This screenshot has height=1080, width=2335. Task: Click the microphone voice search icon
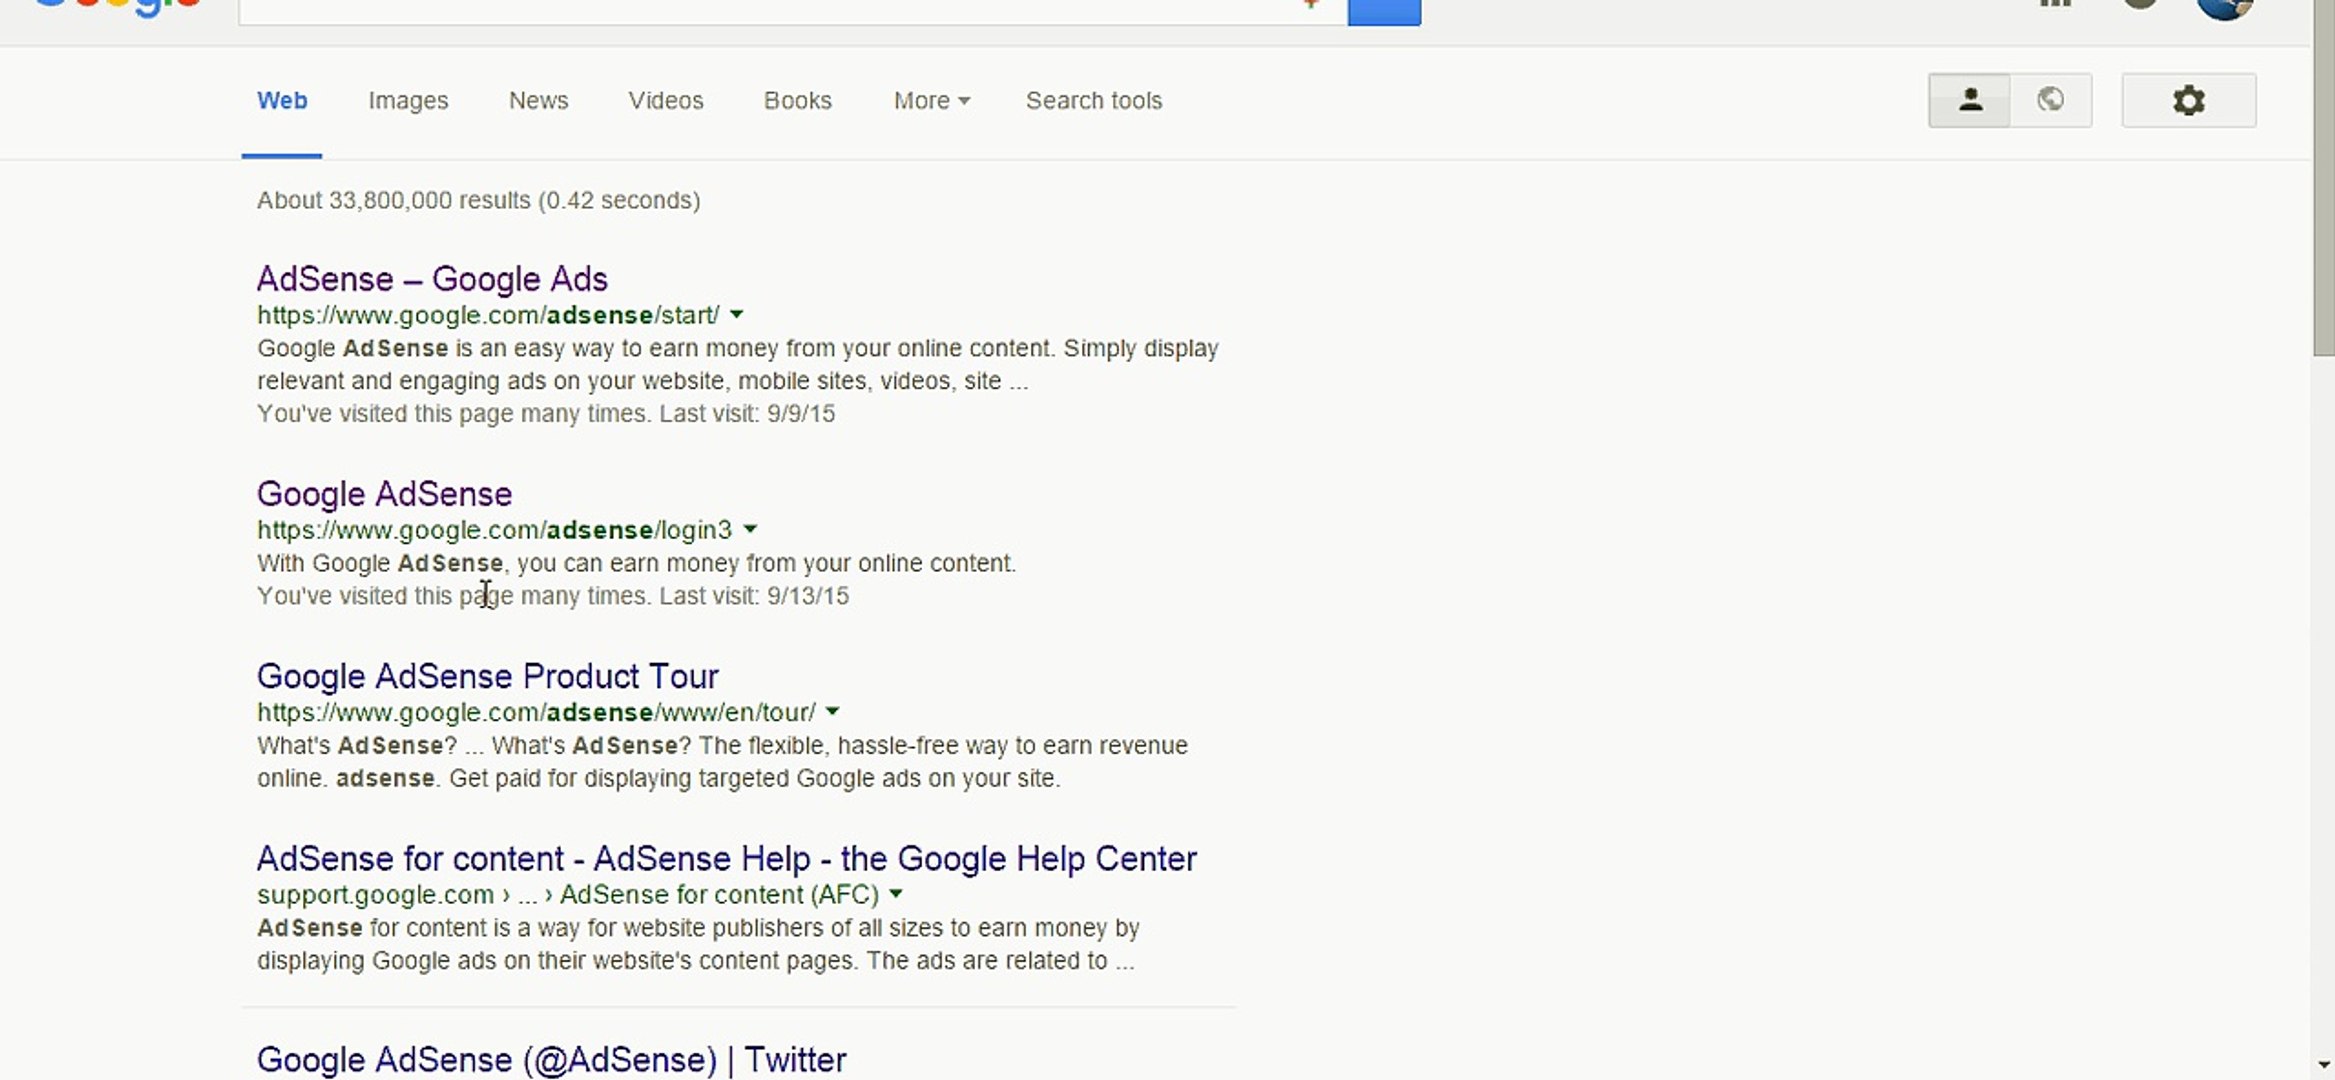[x=1311, y=5]
